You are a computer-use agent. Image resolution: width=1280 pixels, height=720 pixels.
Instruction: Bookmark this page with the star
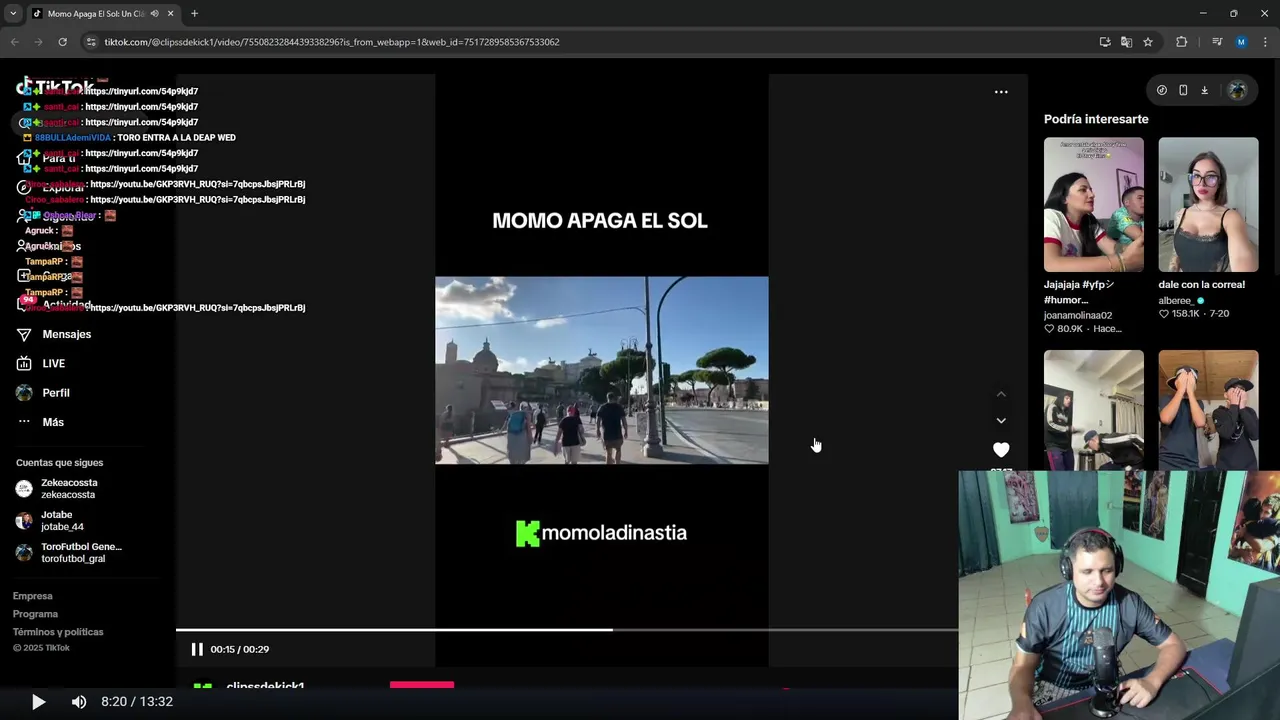pyautogui.click(x=1148, y=42)
